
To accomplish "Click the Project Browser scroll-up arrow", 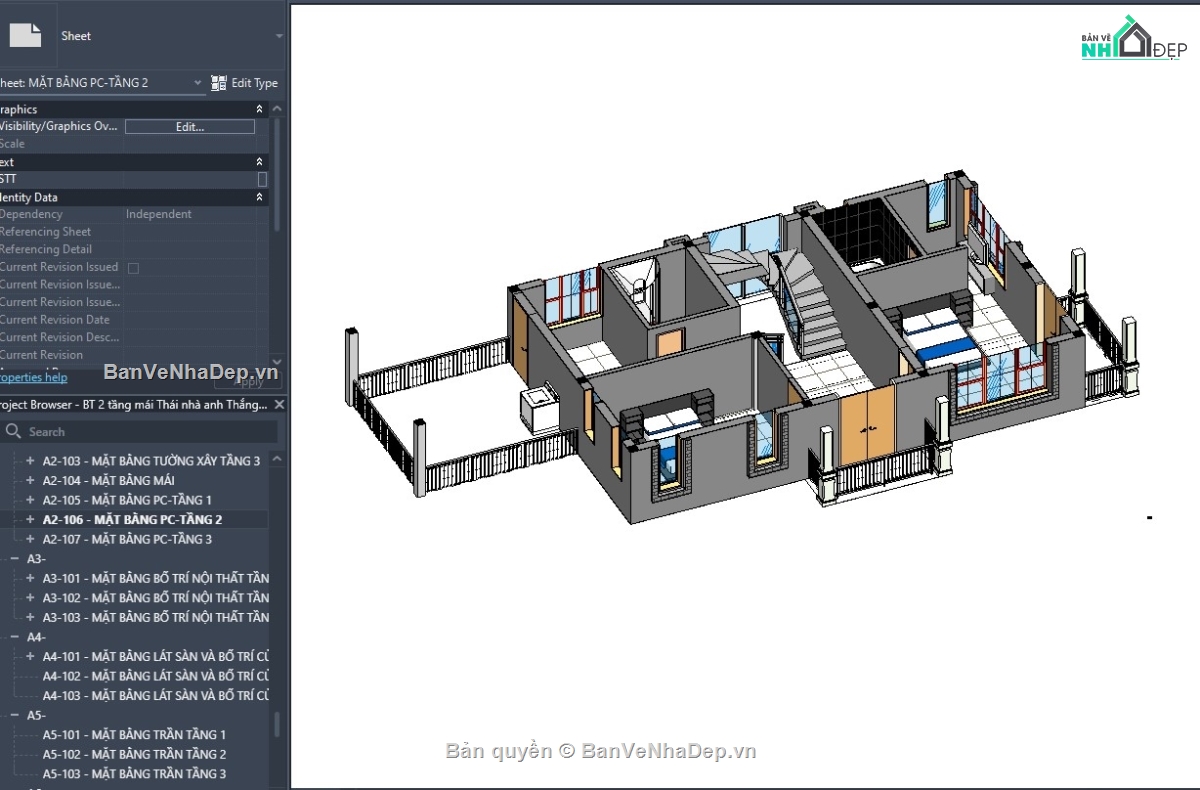I will (278, 459).
